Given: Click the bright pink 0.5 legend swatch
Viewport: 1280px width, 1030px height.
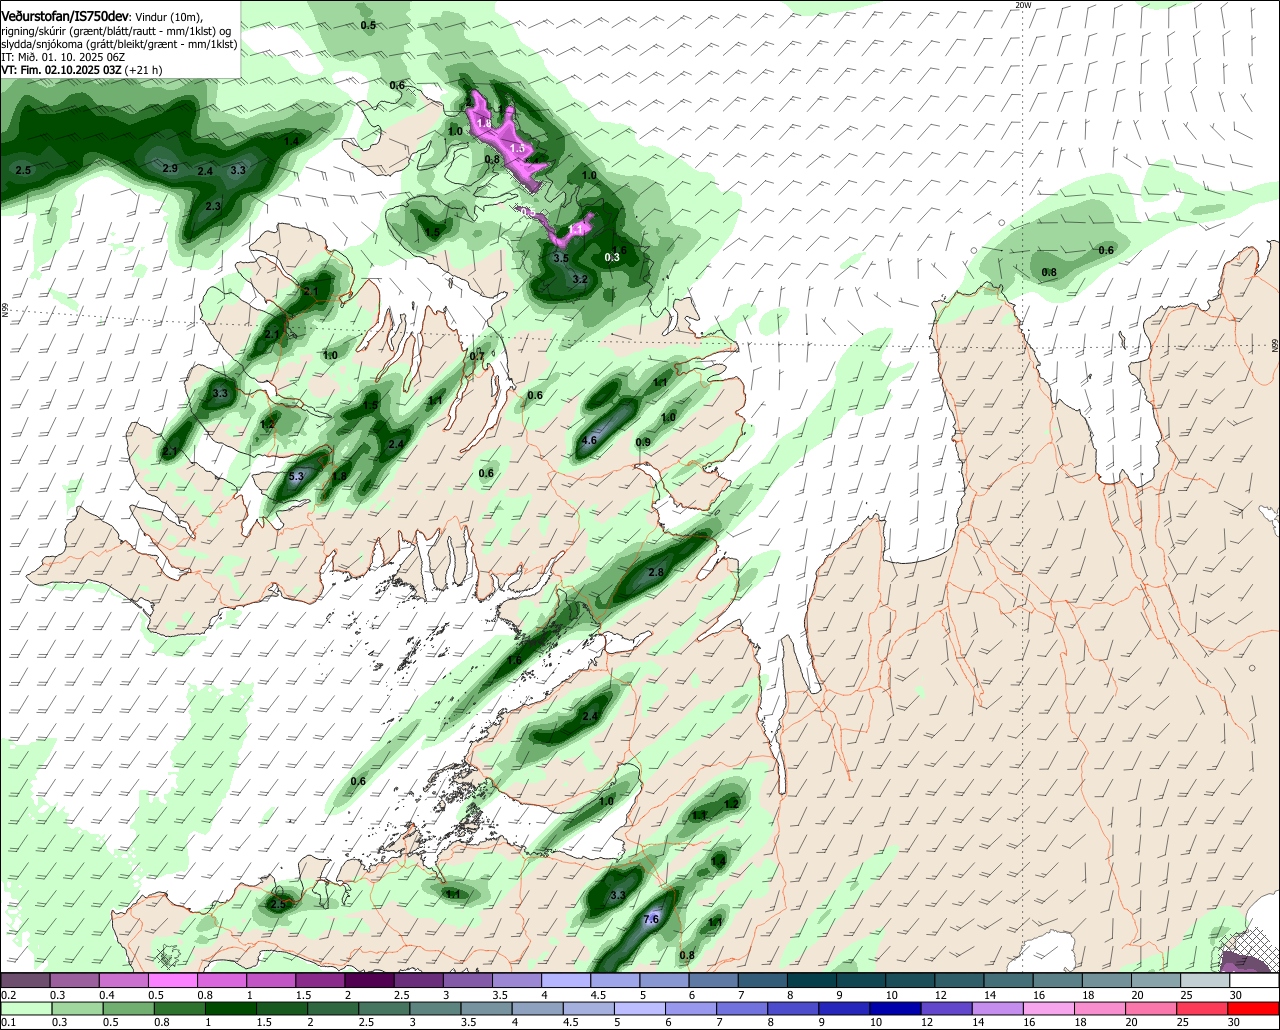Looking at the screenshot, I should click(x=172, y=981).
